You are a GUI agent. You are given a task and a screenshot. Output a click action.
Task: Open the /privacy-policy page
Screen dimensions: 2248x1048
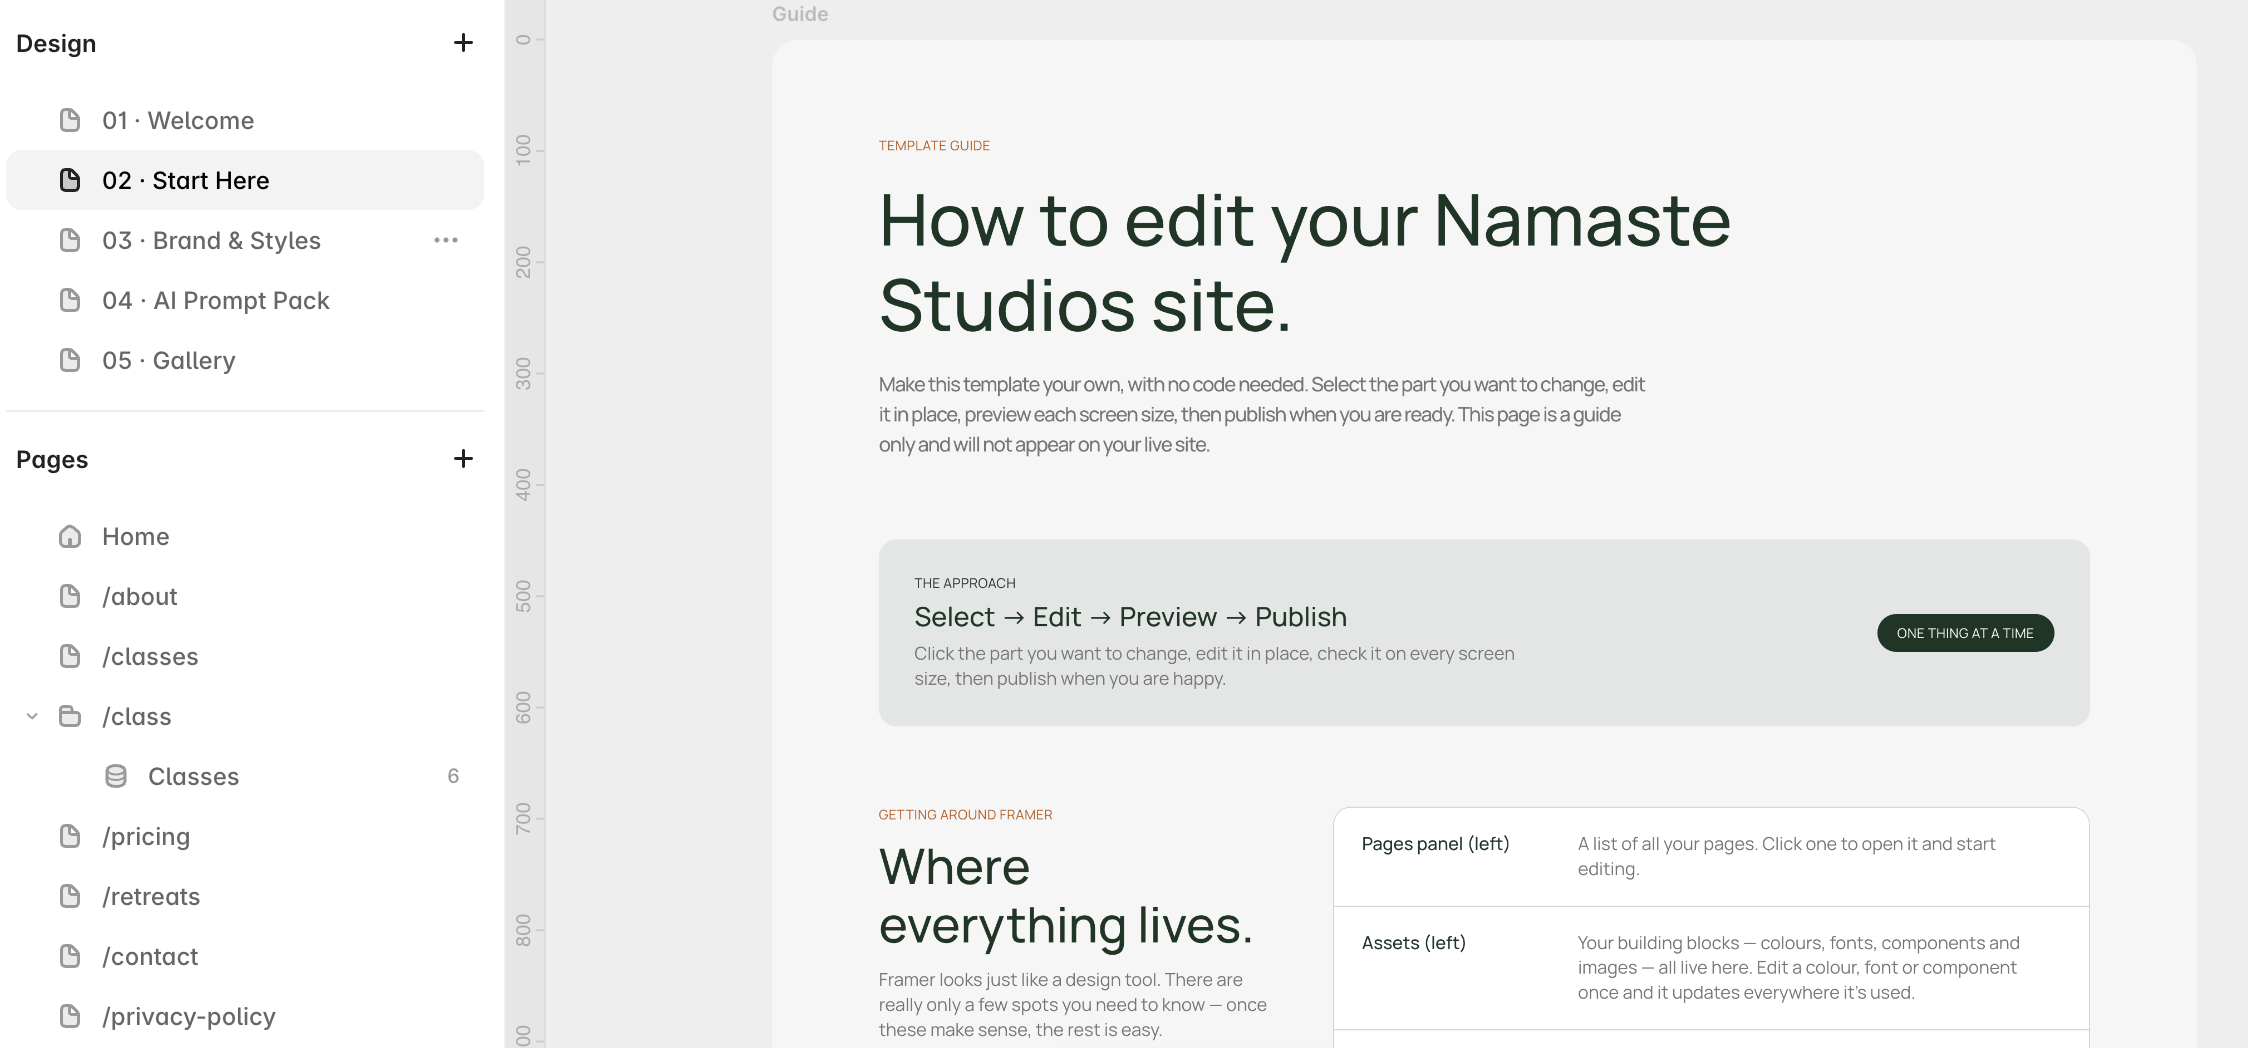[245, 1016]
